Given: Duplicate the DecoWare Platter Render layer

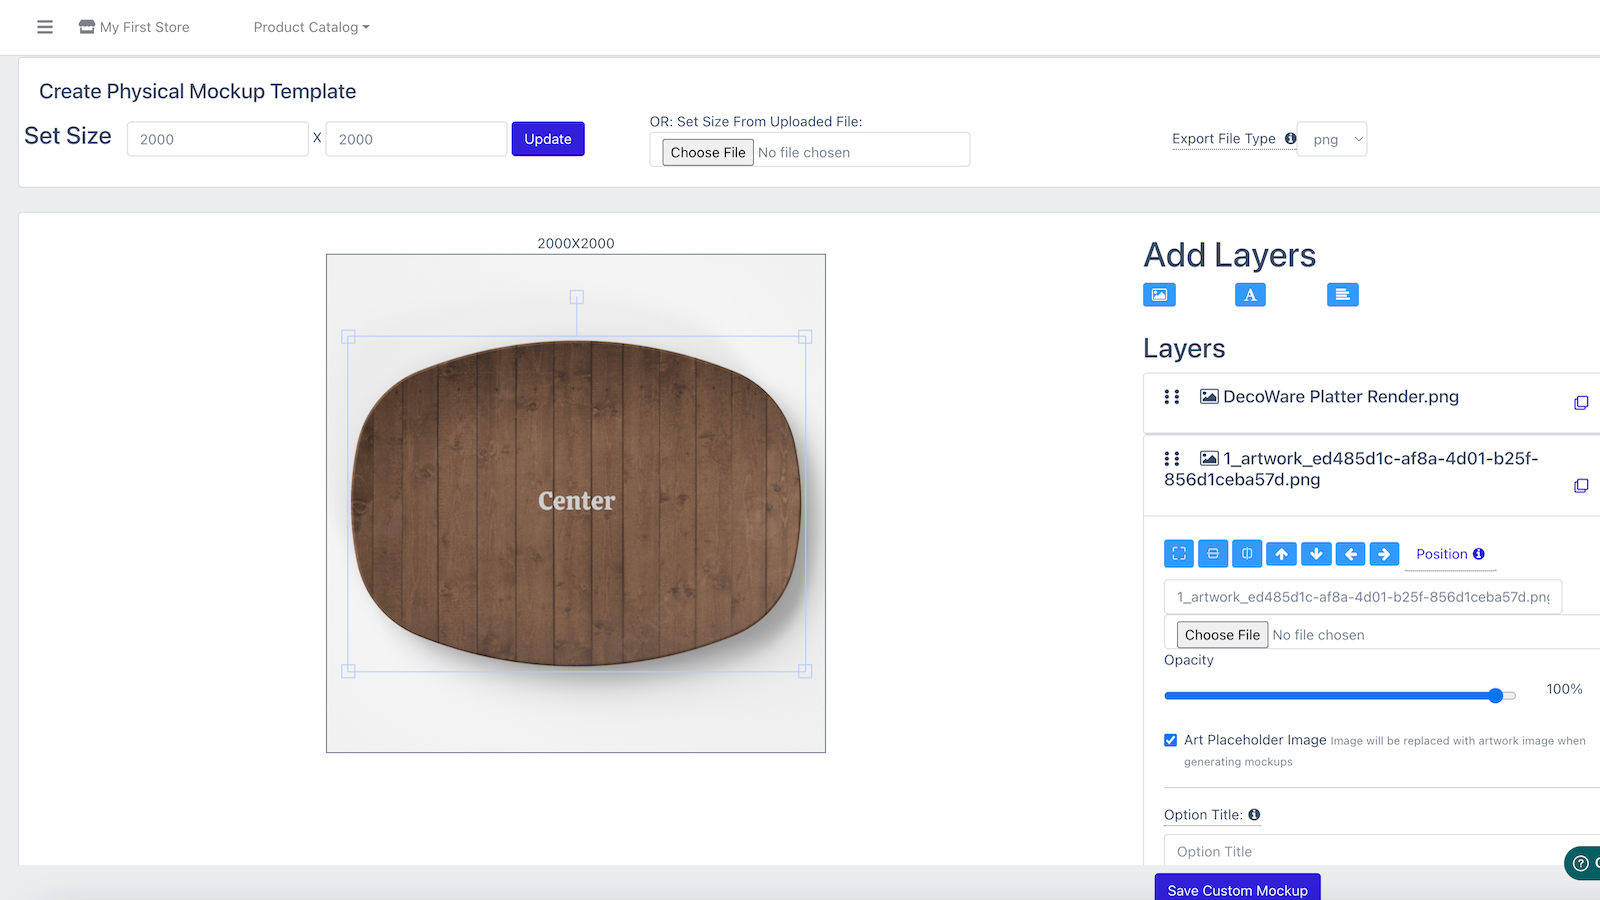Looking at the screenshot, I should [x=1581, y=402].
